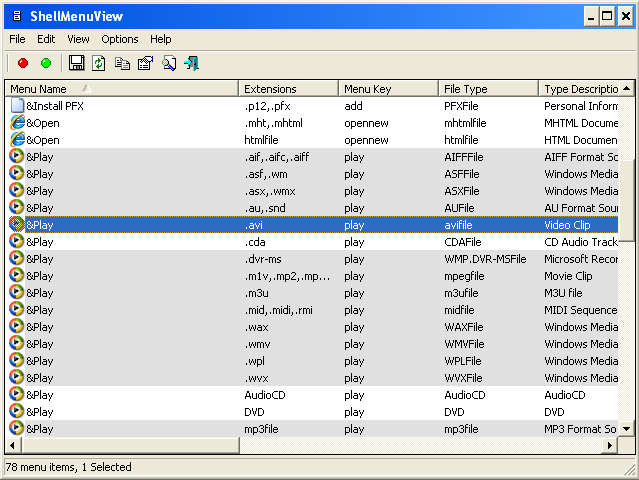The height and width of the screenshot is (480, 639).
Task: Open the Help menu
Action: [x=161, y=39]
